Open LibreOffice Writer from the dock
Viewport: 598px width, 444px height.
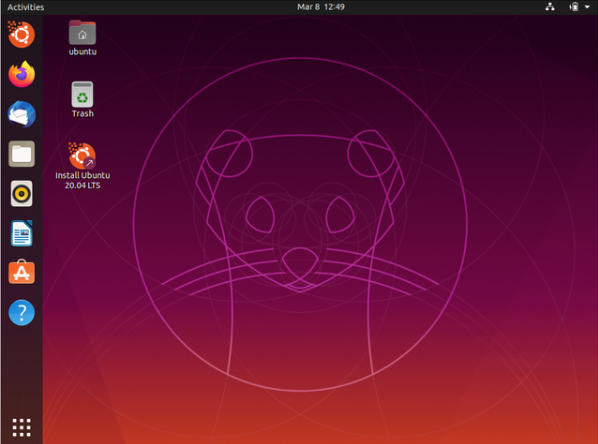tap(22, 233)
